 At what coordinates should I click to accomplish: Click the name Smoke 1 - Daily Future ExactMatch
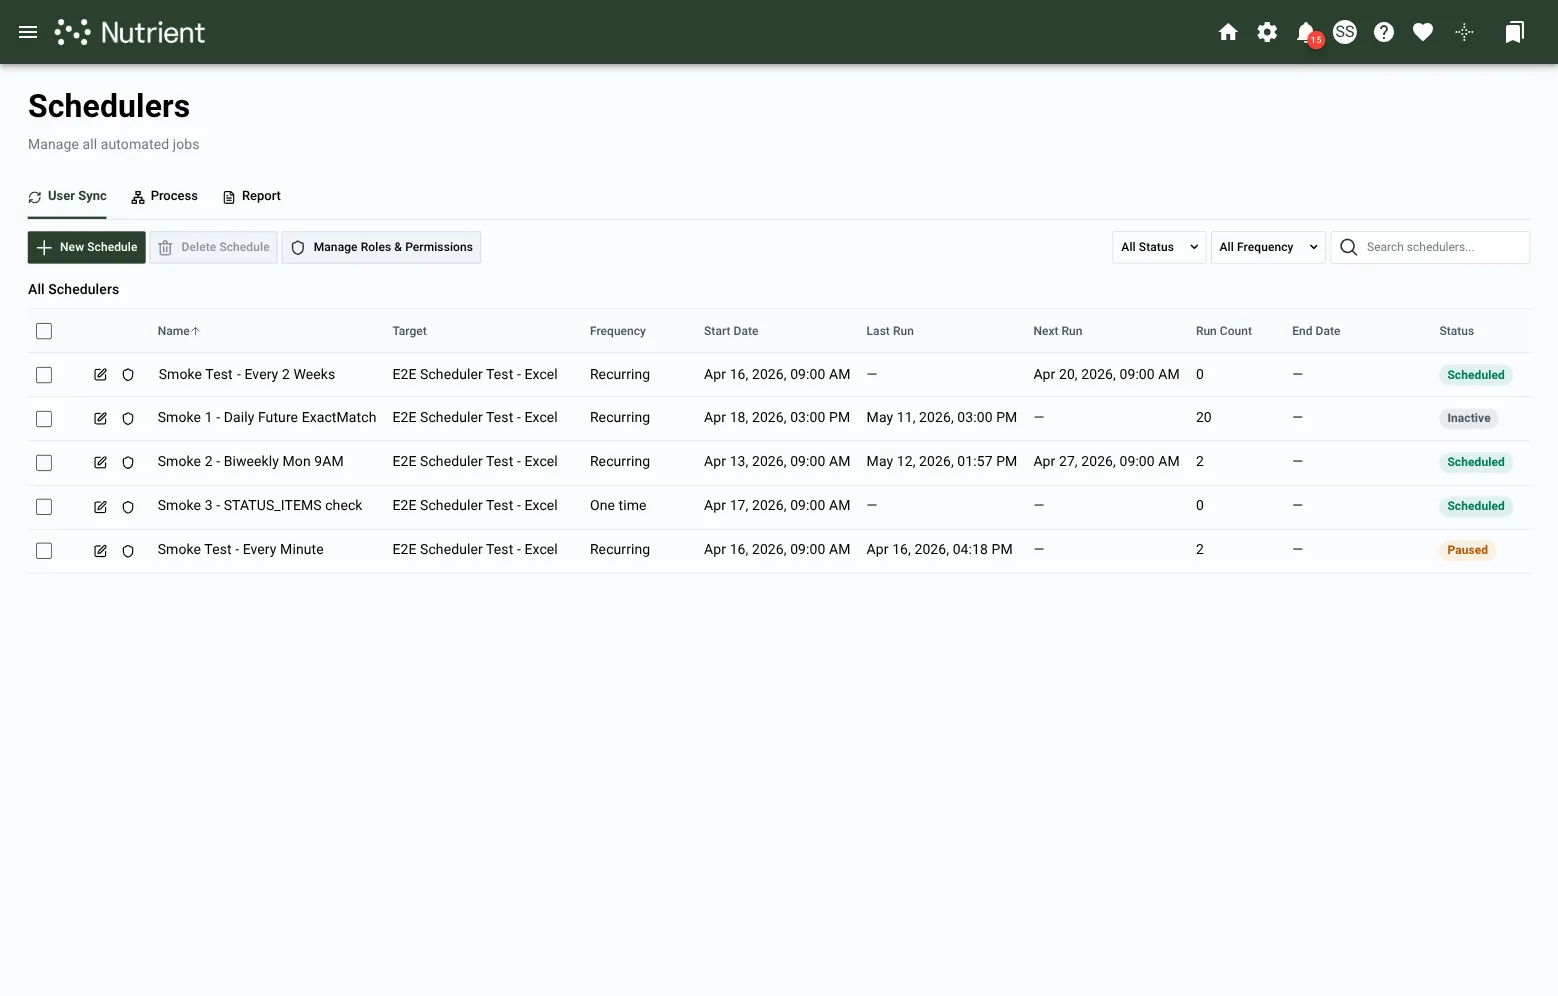pos(267,417)
